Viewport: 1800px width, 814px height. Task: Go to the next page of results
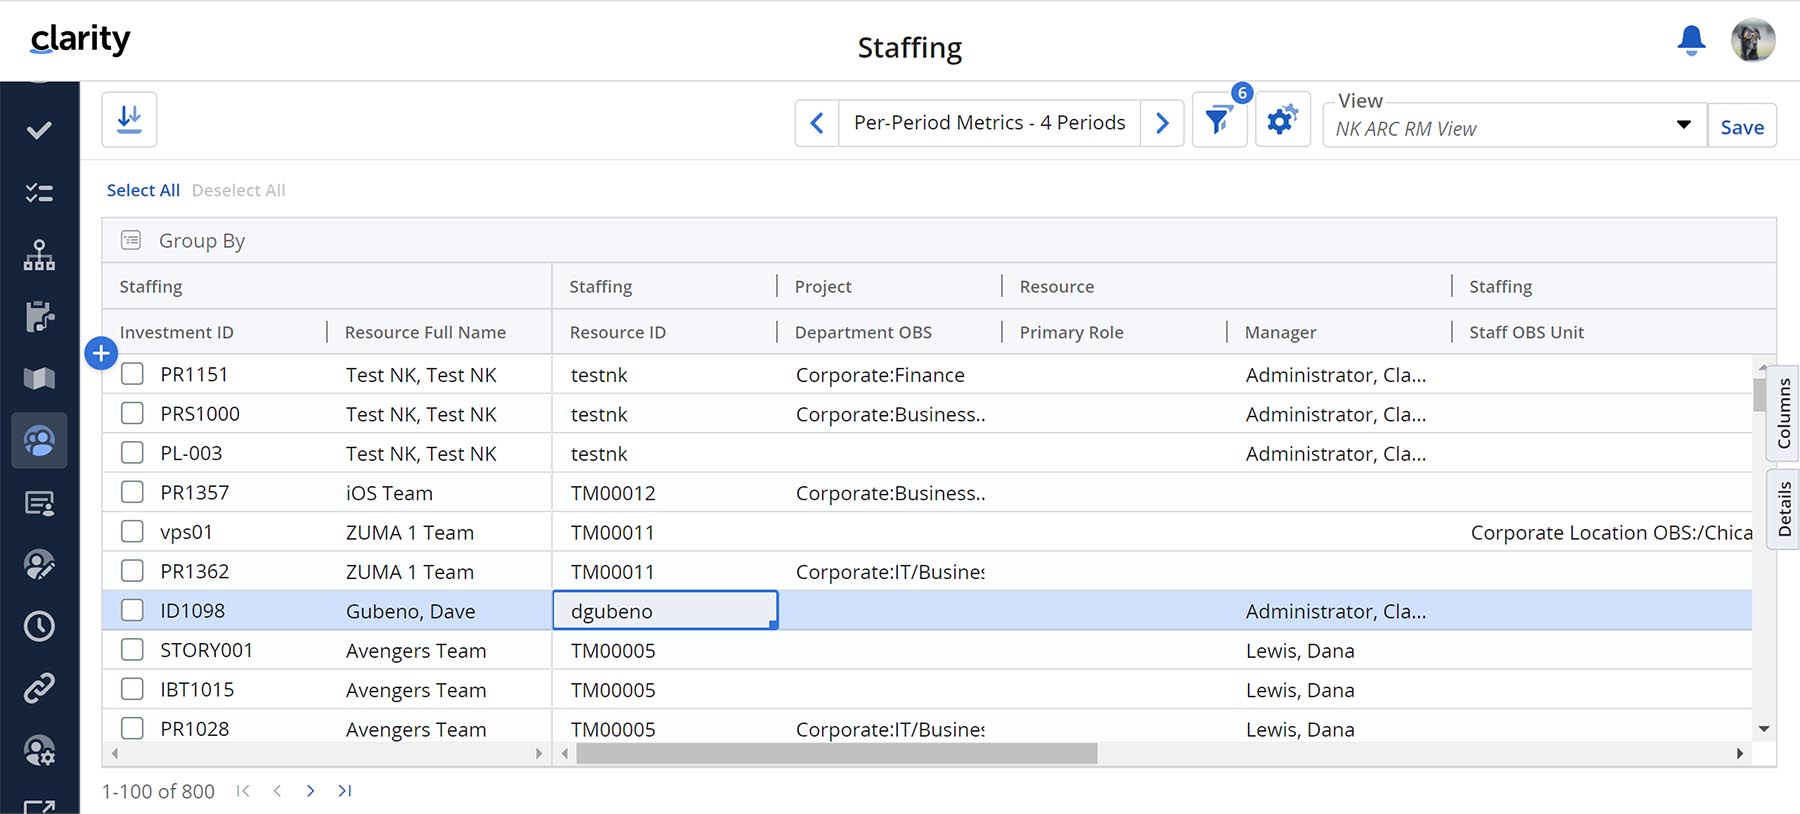tap(310, 791)
